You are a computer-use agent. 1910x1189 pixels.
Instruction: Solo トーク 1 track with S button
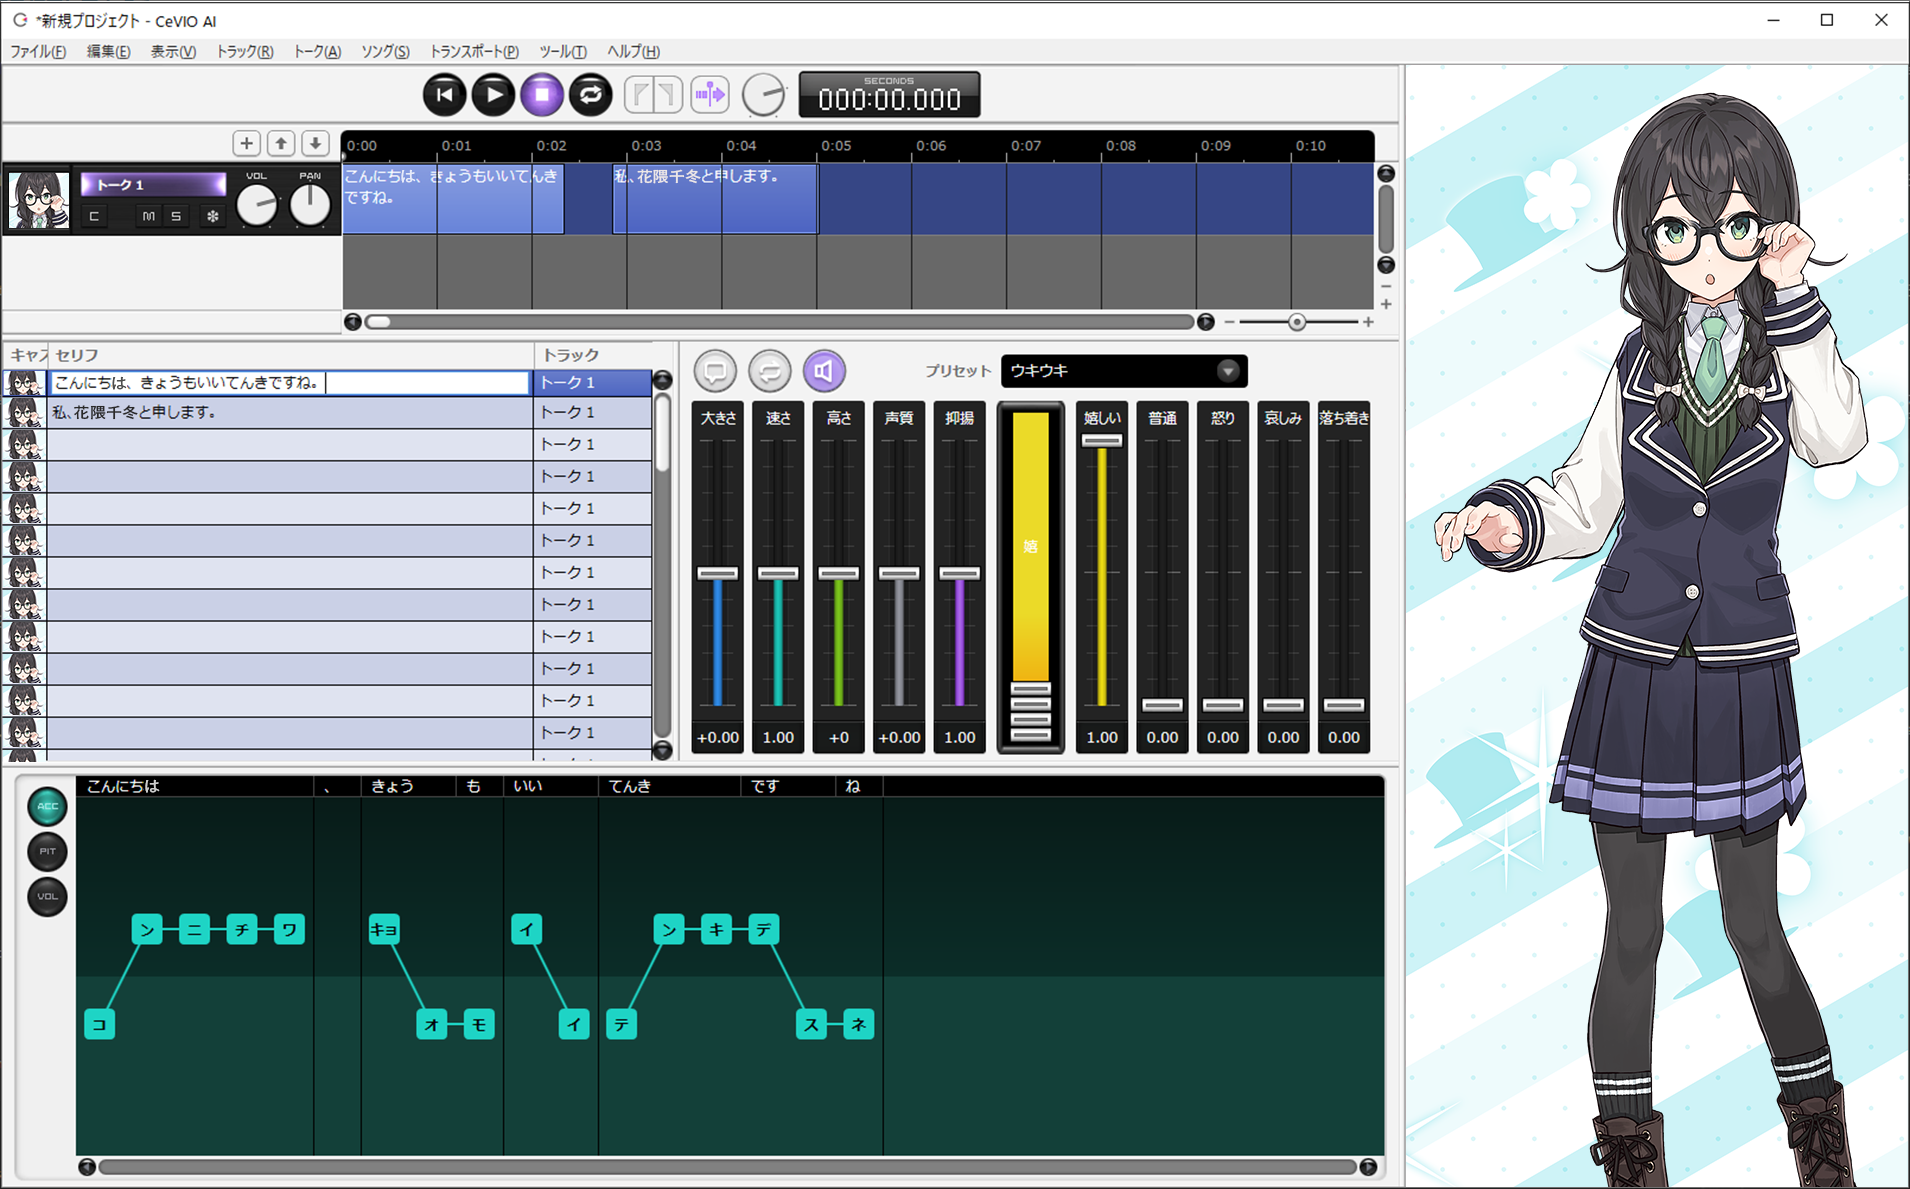[x=176, y=216]
